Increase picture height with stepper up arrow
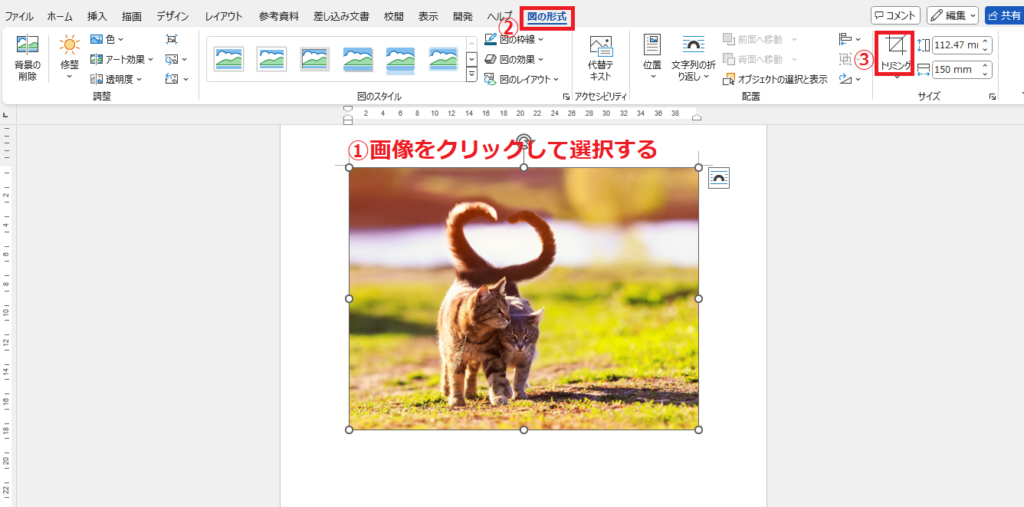This screenshot has width=1024, height=507. click(986, 41)
